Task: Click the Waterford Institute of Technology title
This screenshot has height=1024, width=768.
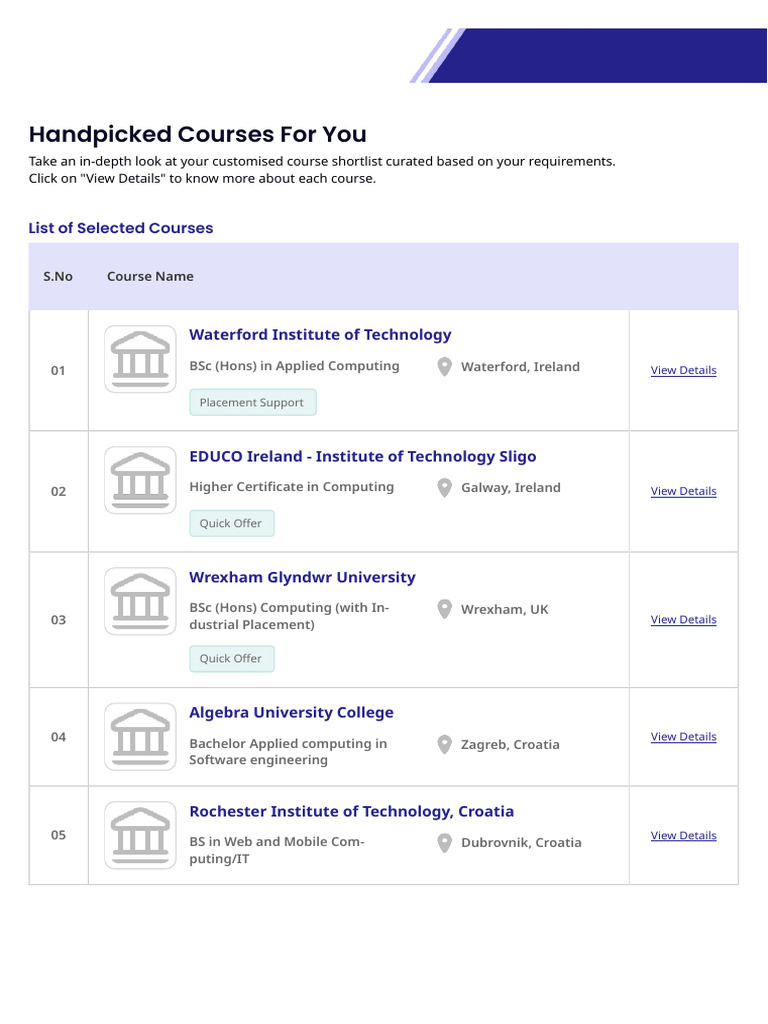Action: 320,334
